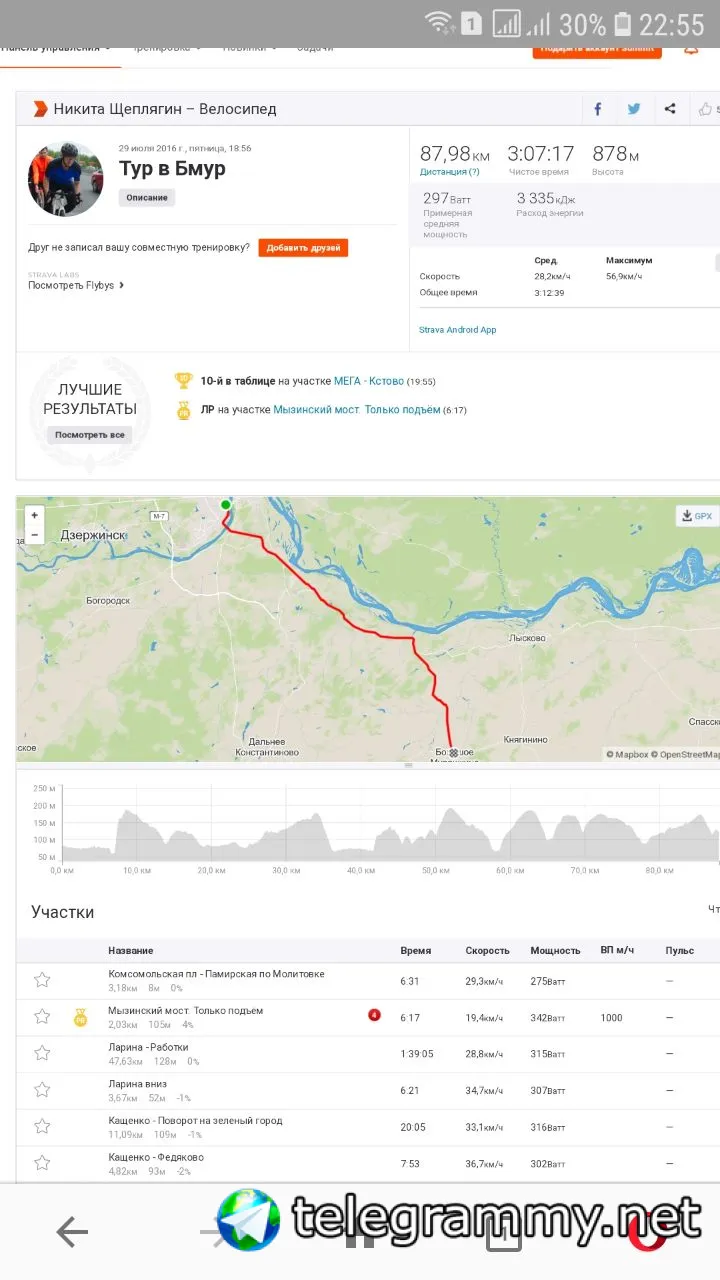Screen dimensions: 720x1280
Task: Star the Ларина - Работки segment
Action: point(42,1053)
